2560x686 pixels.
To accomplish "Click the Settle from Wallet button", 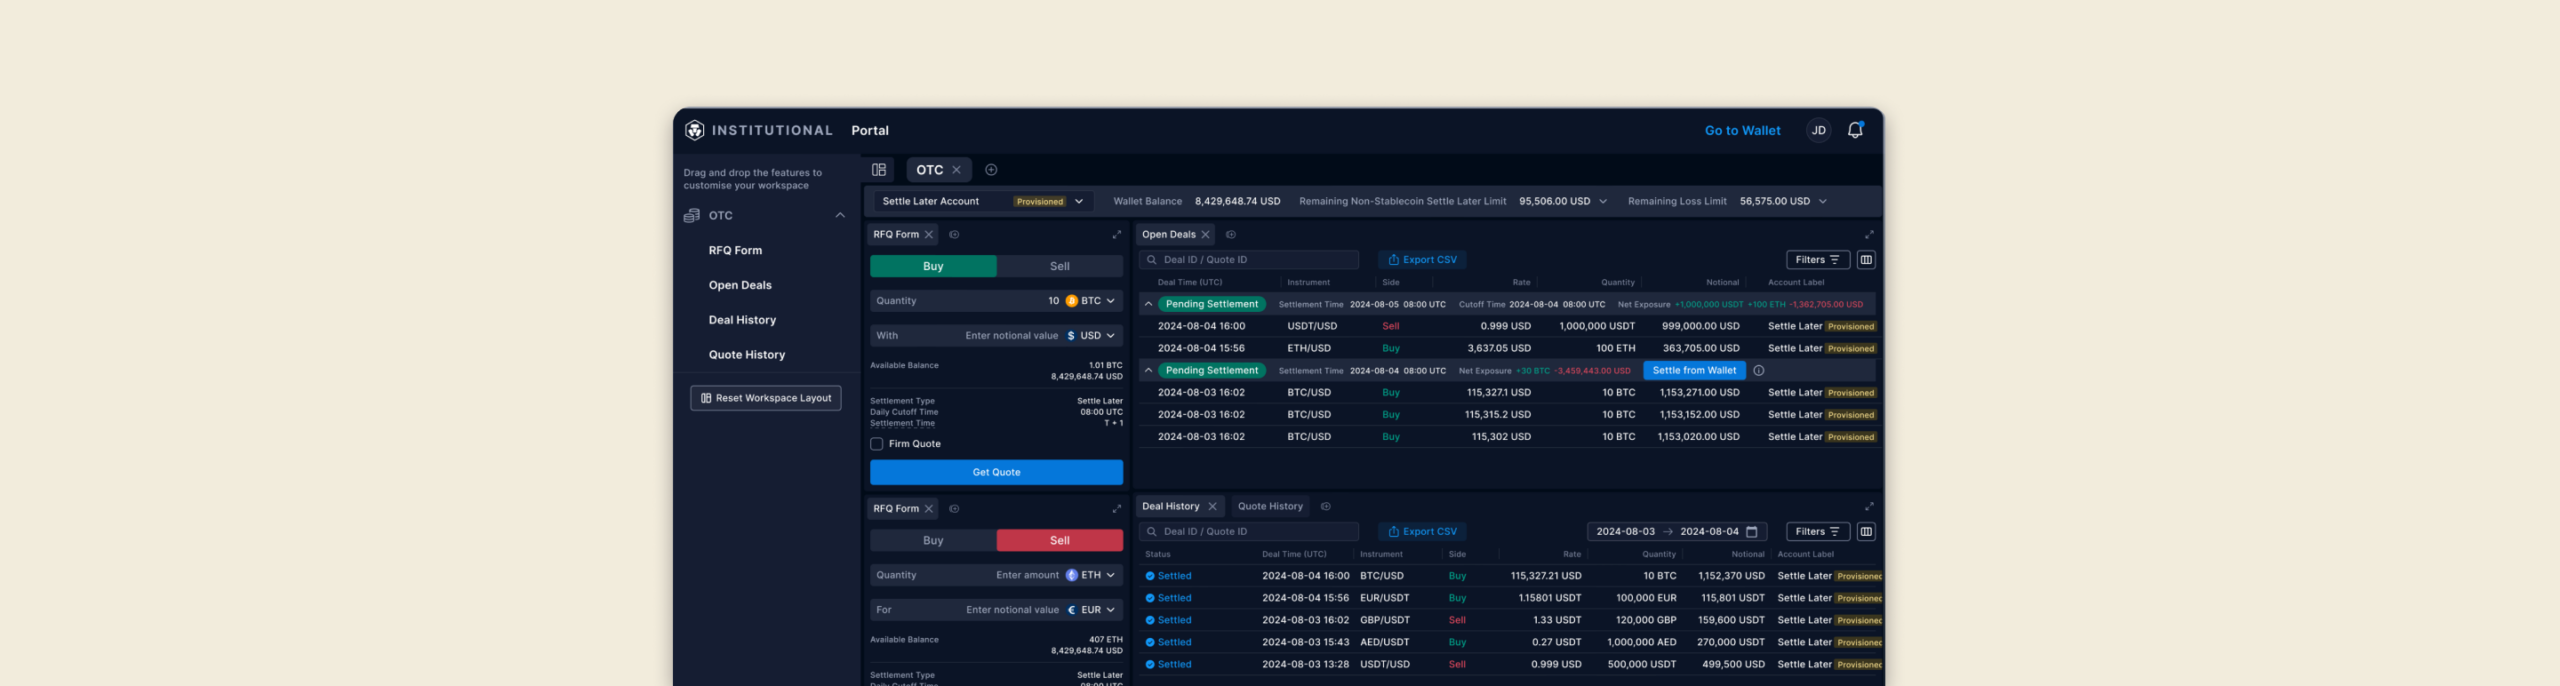I will click(x=1694, y=371).
